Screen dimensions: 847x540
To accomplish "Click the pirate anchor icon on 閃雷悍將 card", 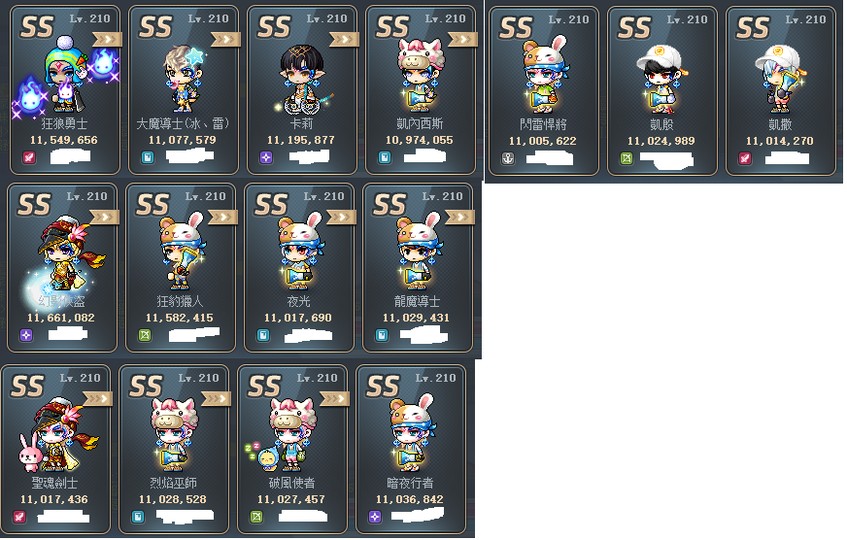I will pyautogui.click(x=507, y=158).
